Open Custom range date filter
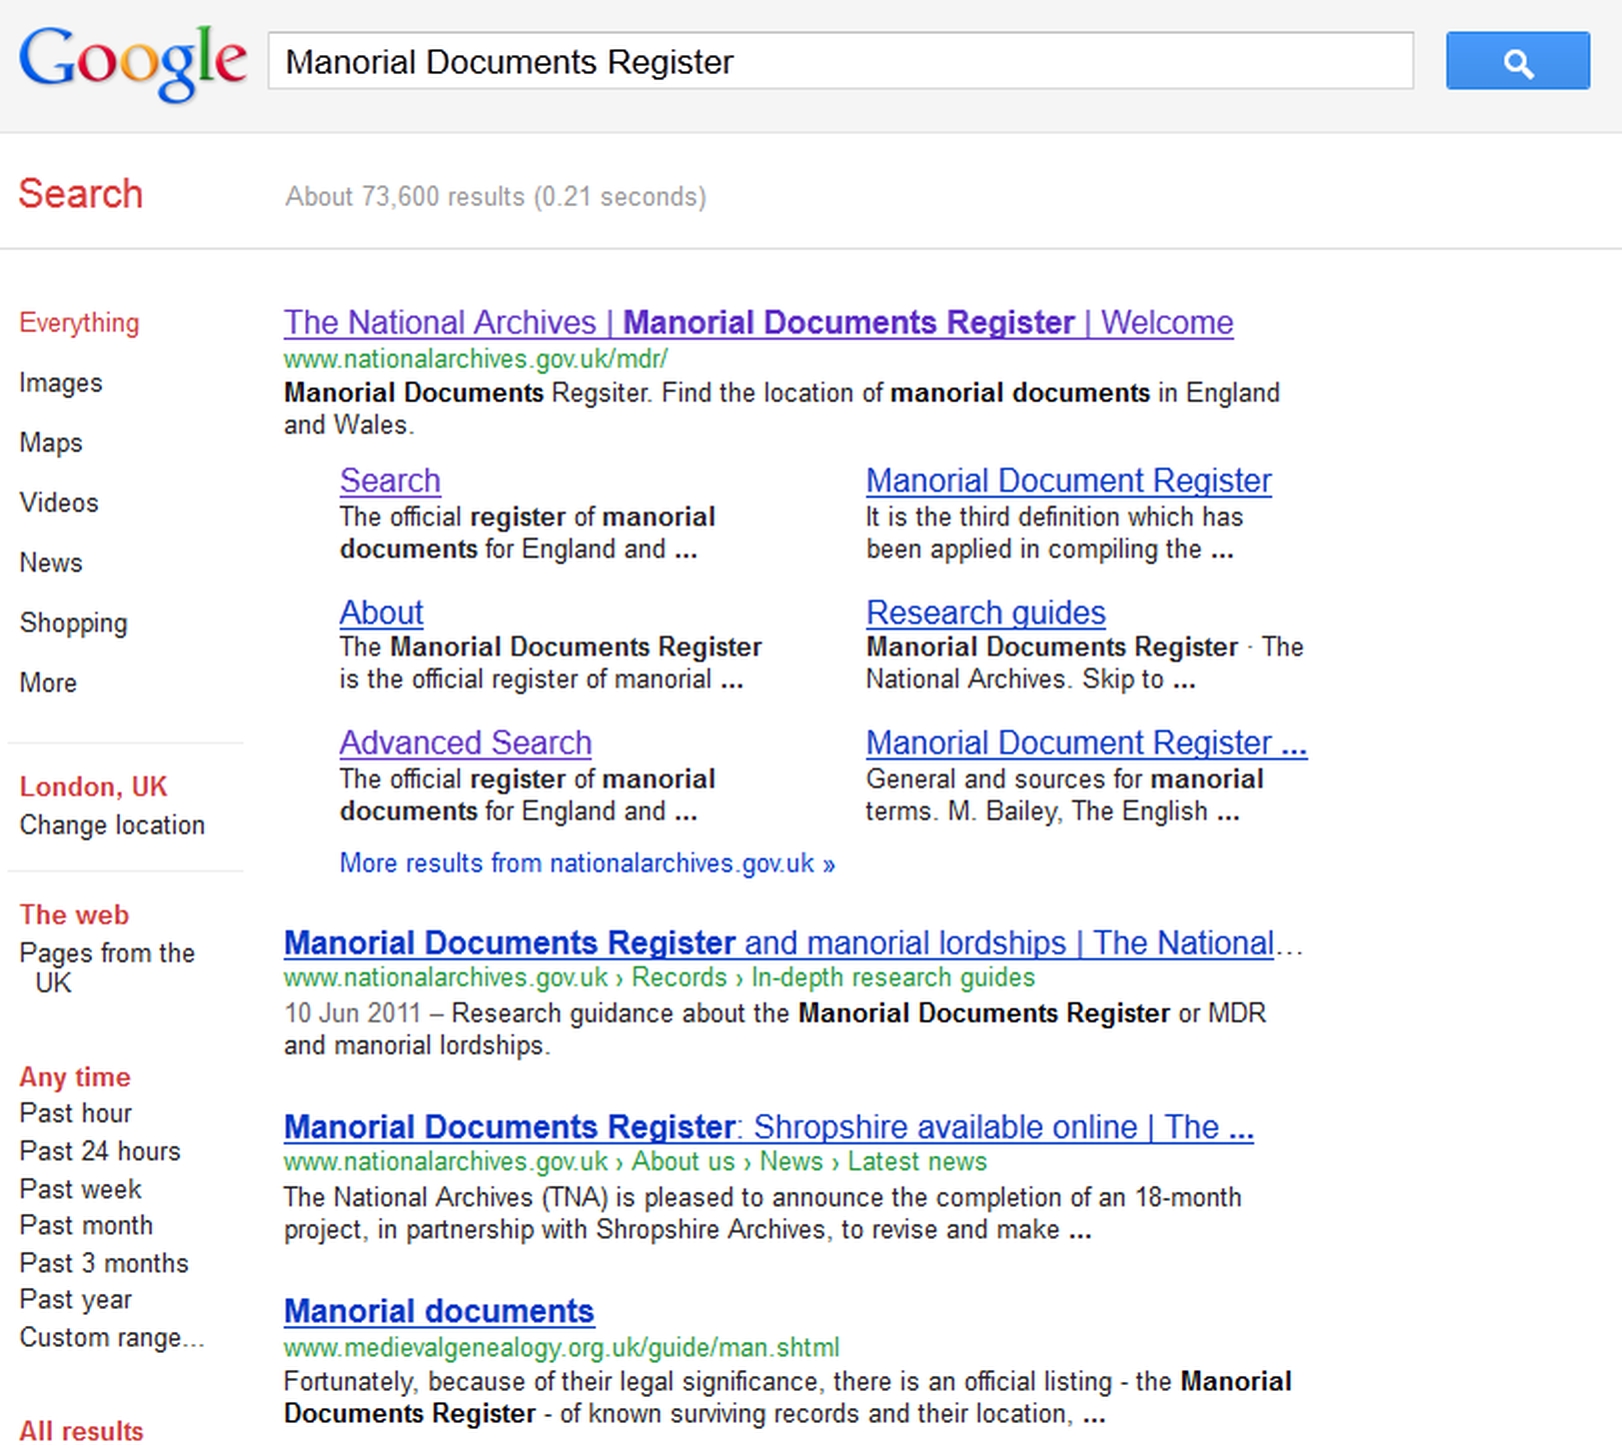 pyautogui.click(x=112, y=1337)
